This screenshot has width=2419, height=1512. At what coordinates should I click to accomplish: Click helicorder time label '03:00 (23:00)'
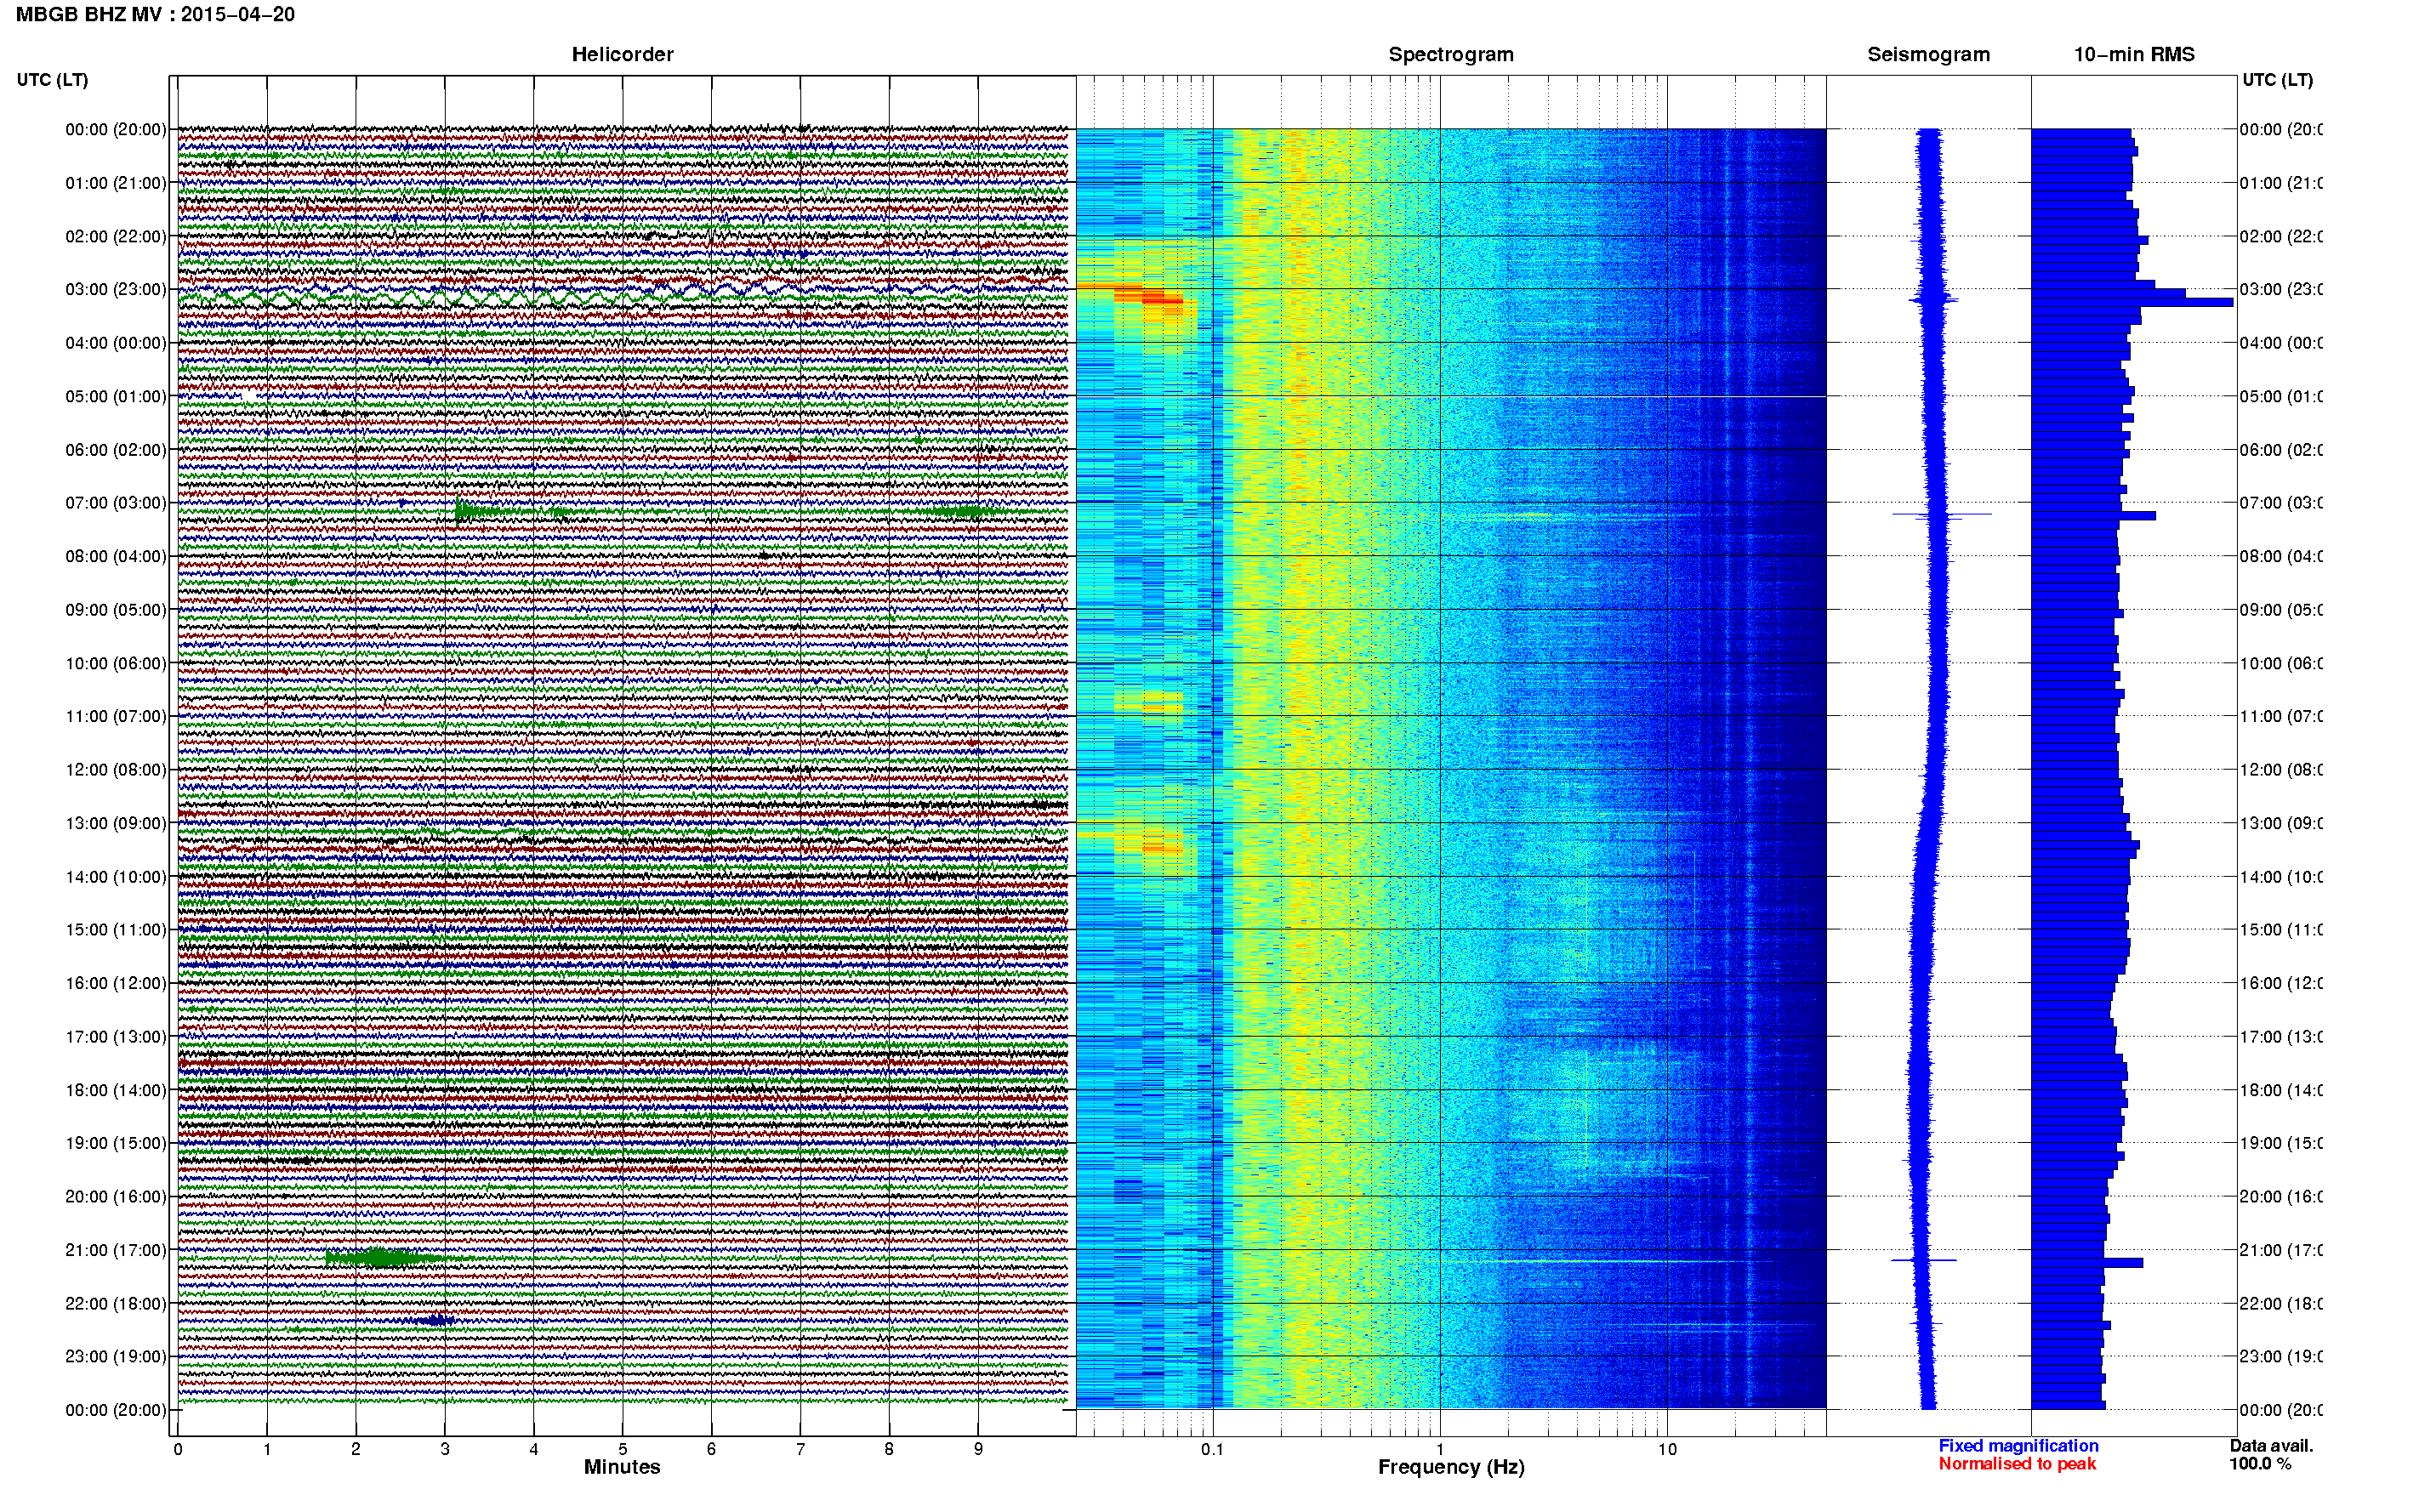(116, 289)
